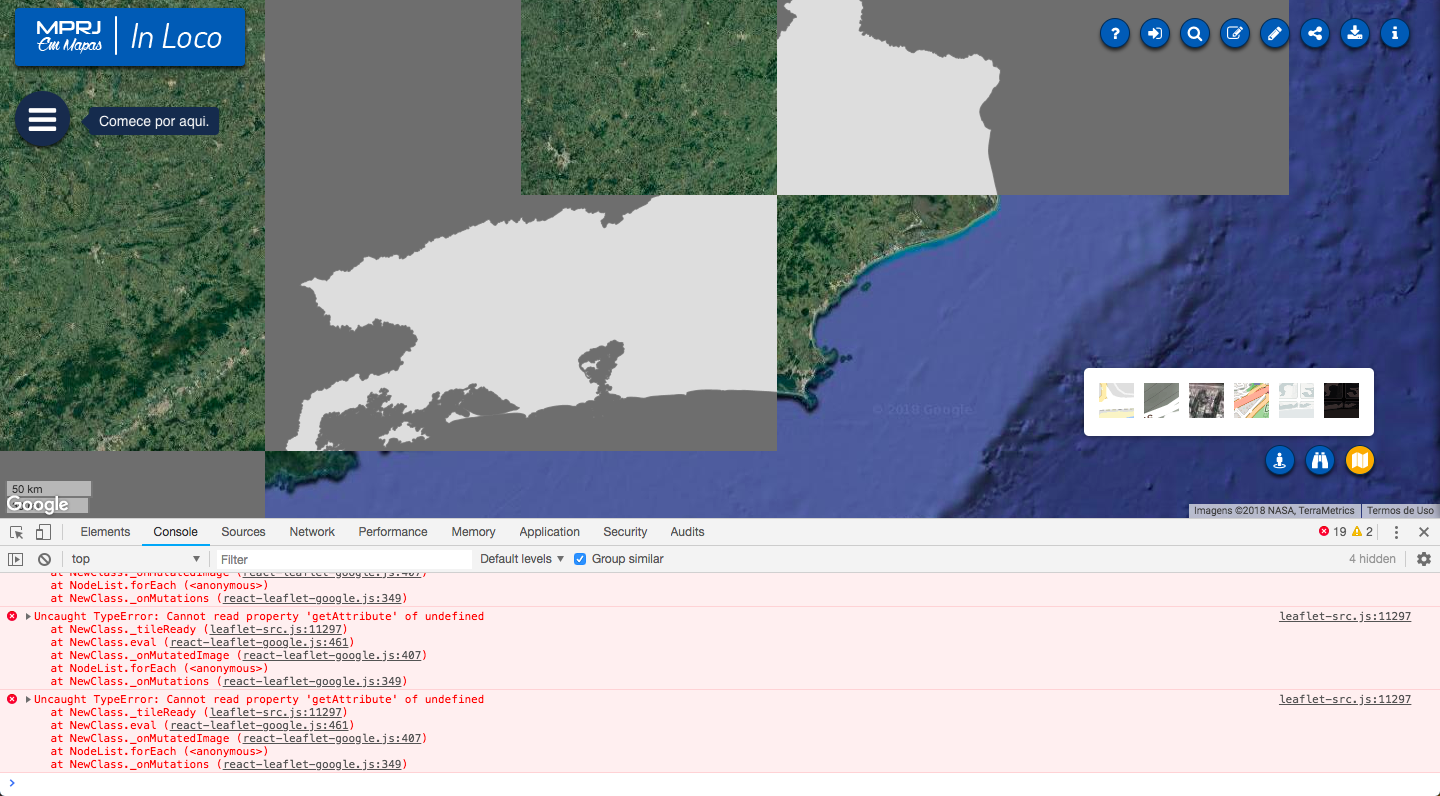The image size is (1440, 796).
Task: Open the hamburger main menu
Action: [x=42, y=119]
